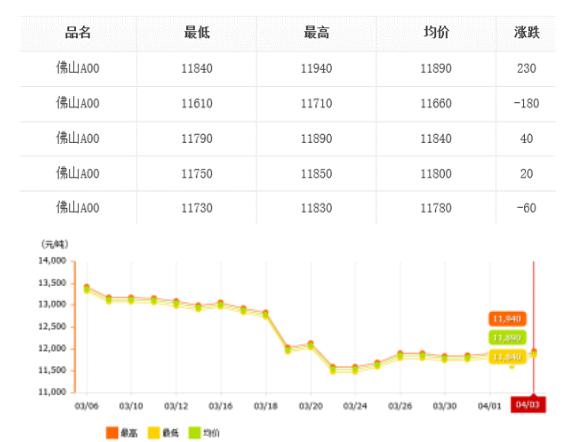Image resolution: width=573 pixels, height=442 pixels.
Task: Click the 最低 column header
Action: pyautogui.click(x=197, y=32)
